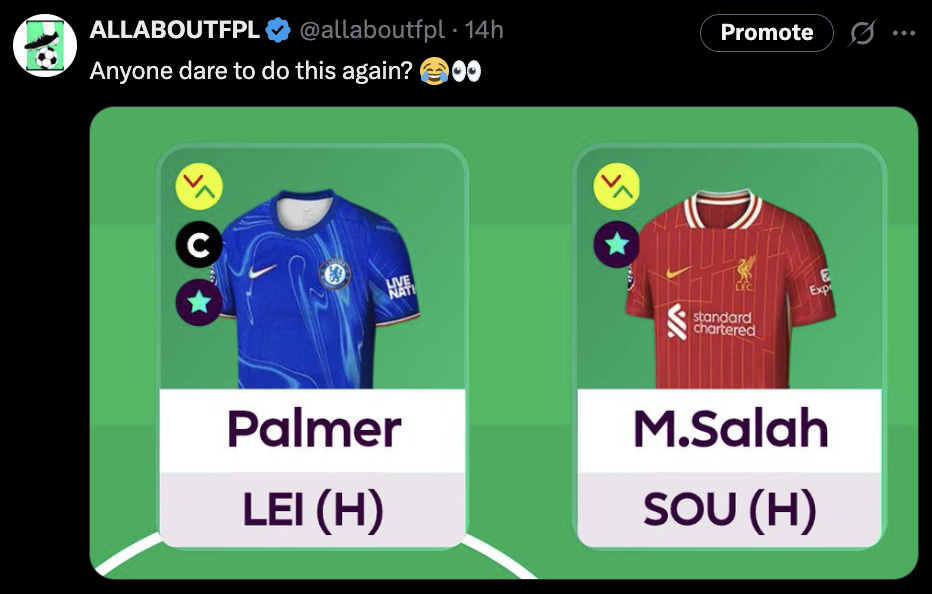The height and width of the screenshot is (594, 932).
Task: Click the Promote button
Action: (x=767, y=33)
